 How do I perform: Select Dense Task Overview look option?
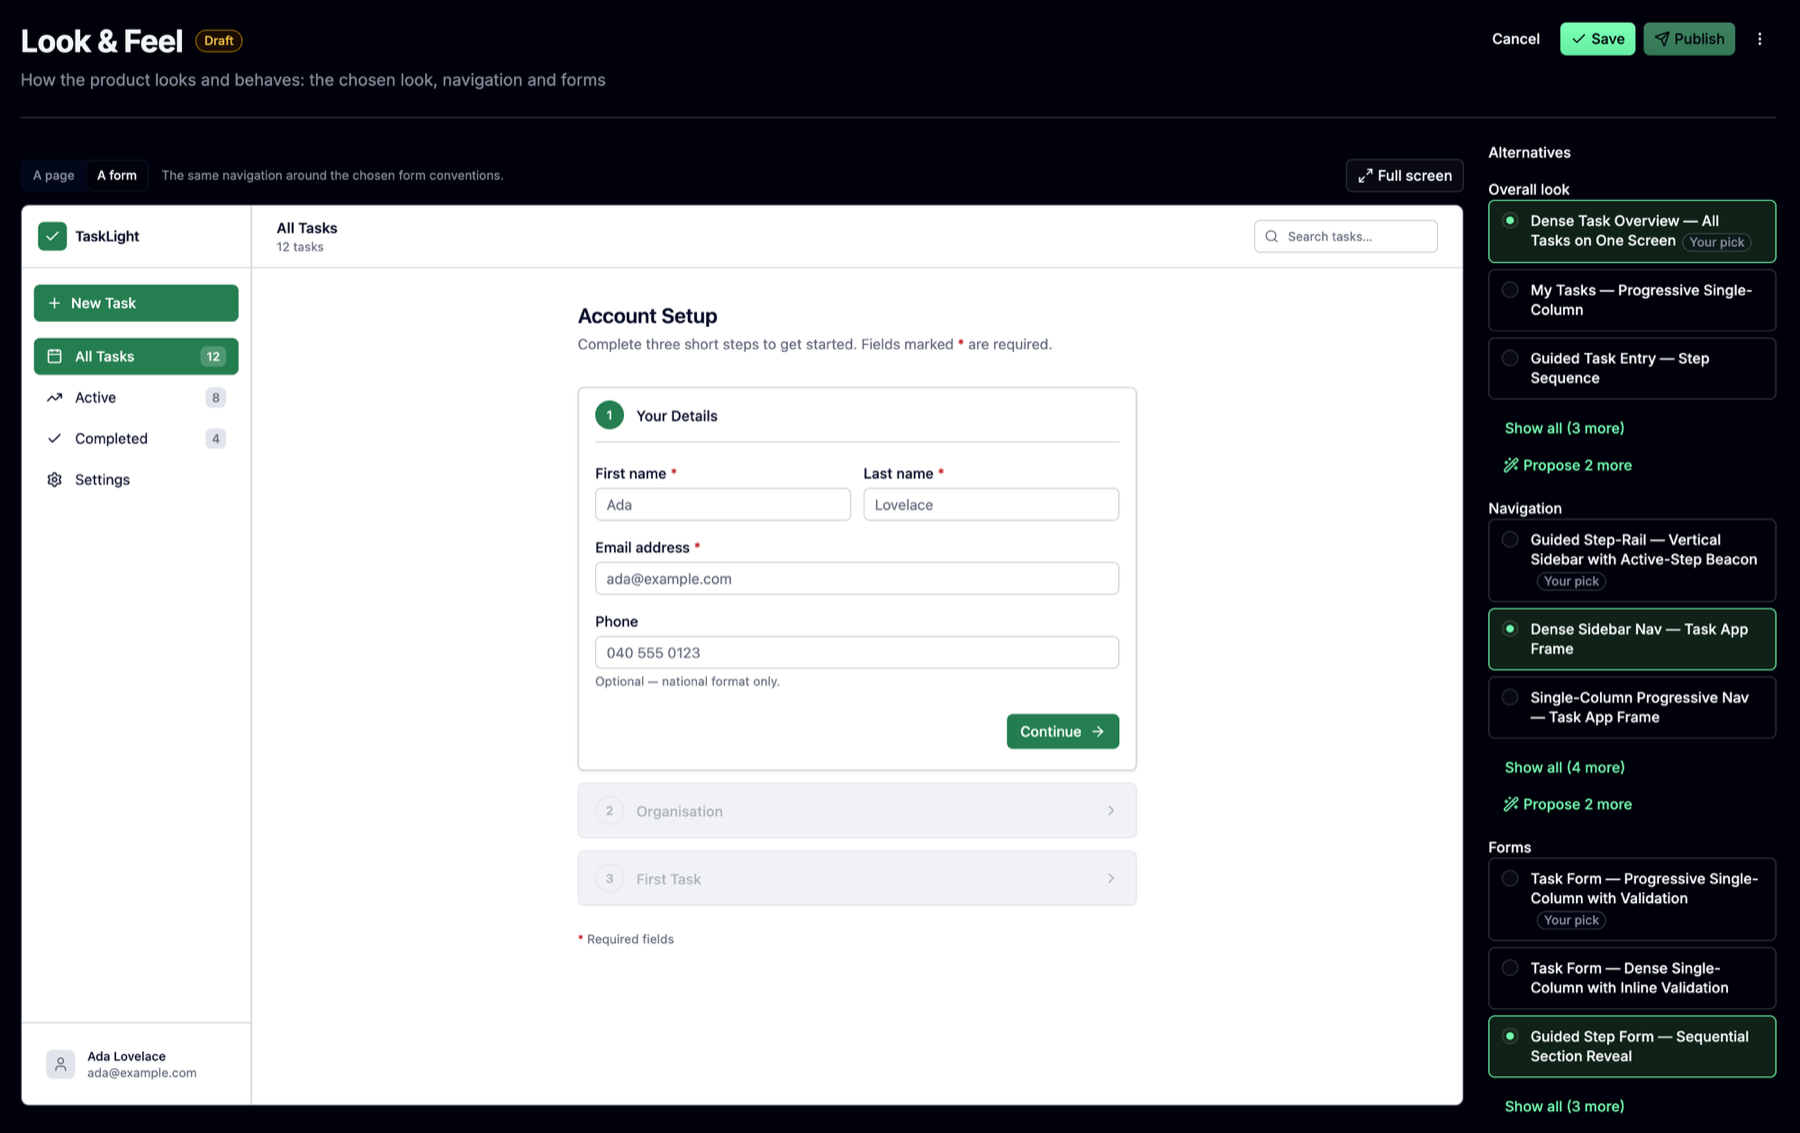1632,231
